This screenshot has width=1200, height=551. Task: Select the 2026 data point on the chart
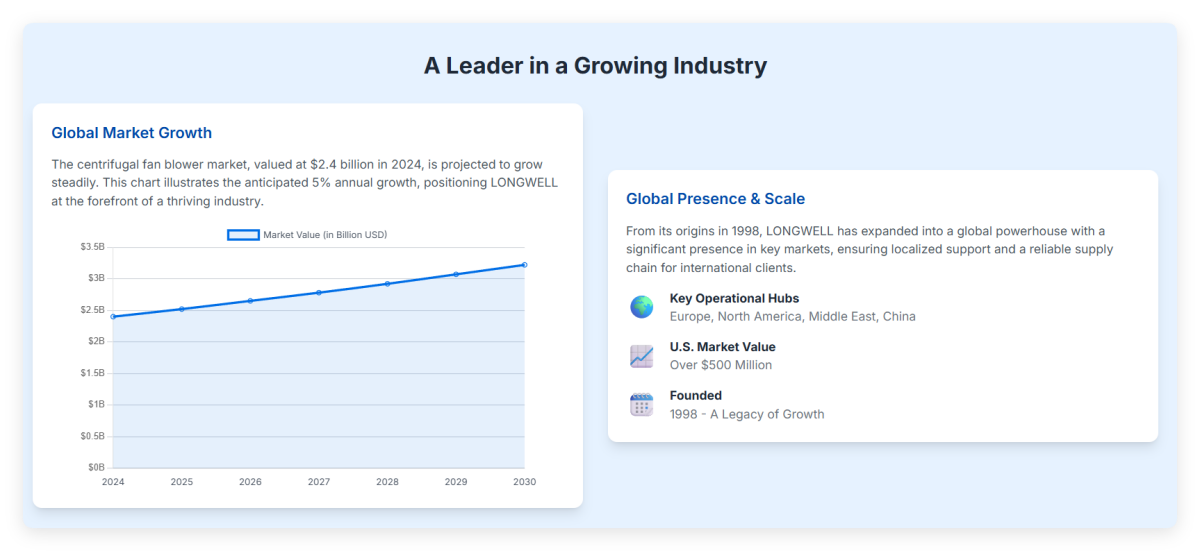(250, 301)
